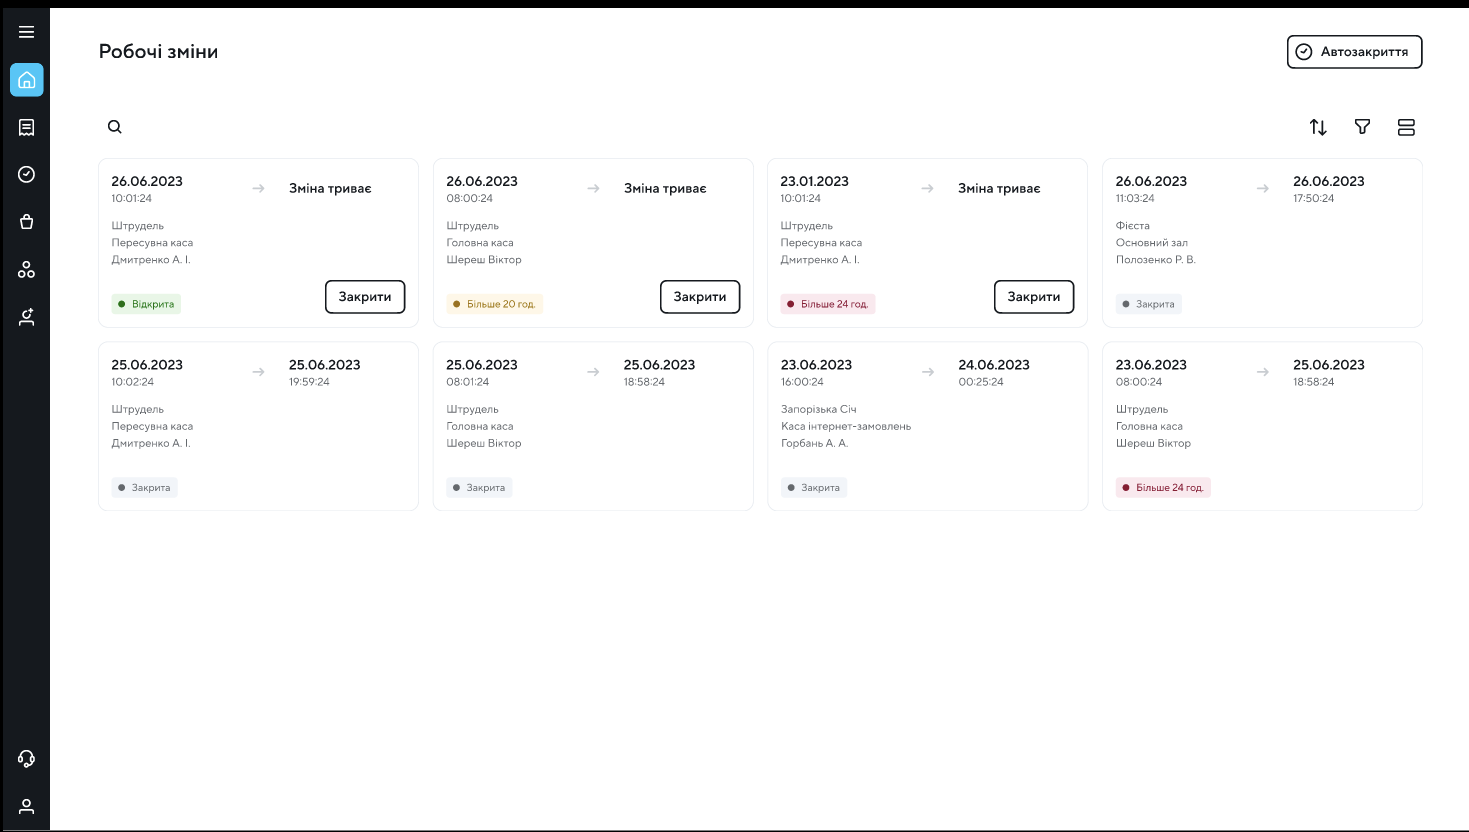This screenshot has width=1469, height=832.
Task: Open the shopping bag sidebar icon
Action: click(27, 222)
